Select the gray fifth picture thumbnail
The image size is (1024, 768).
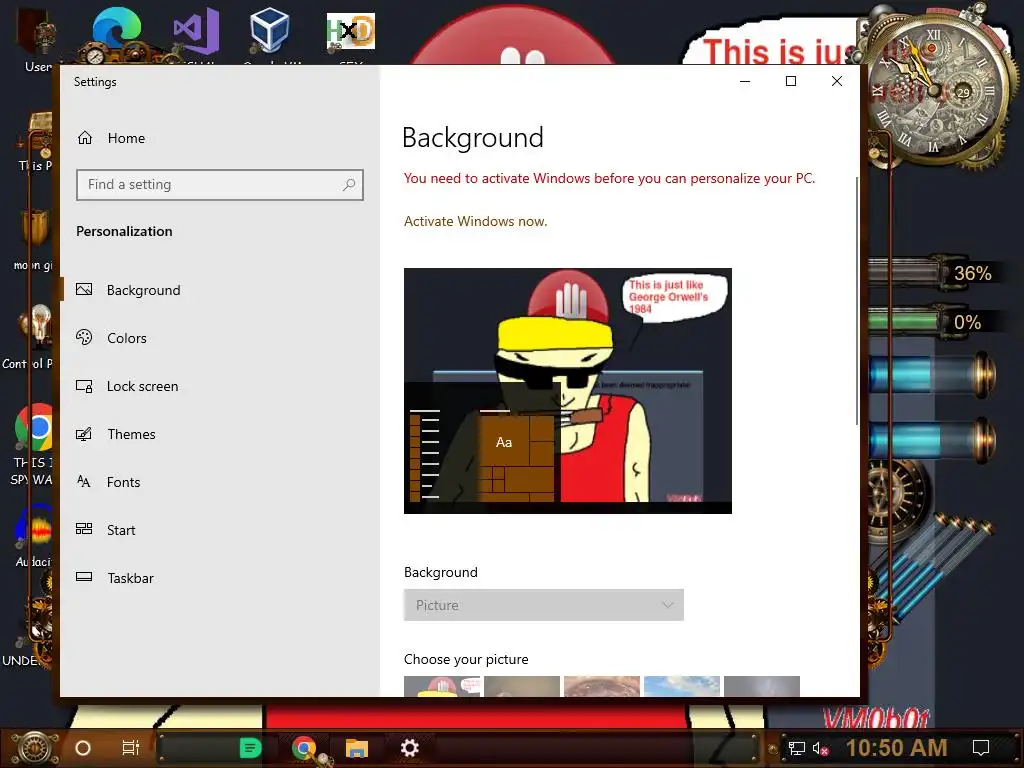tap(762, 686)
